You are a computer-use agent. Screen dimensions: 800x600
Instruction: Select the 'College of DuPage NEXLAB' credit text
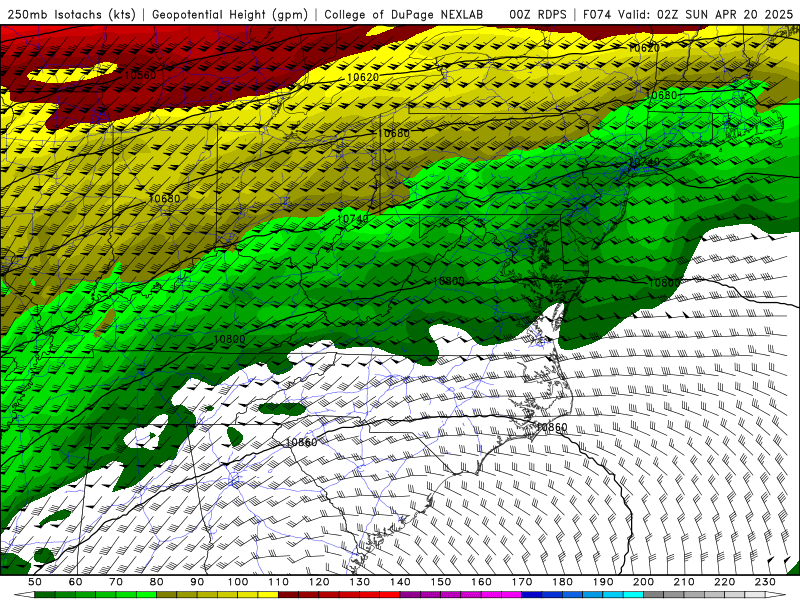click(x=404, y=14)
